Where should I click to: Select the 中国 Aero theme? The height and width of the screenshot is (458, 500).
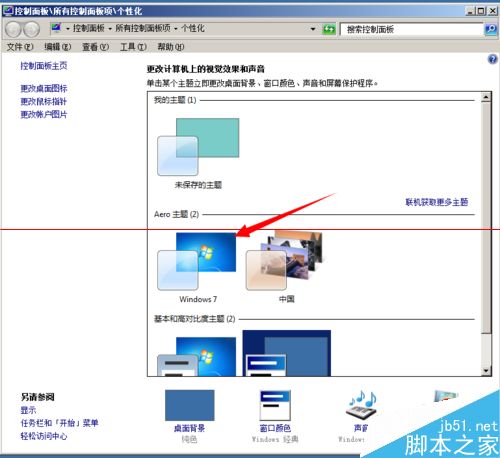tap(285, 261)
